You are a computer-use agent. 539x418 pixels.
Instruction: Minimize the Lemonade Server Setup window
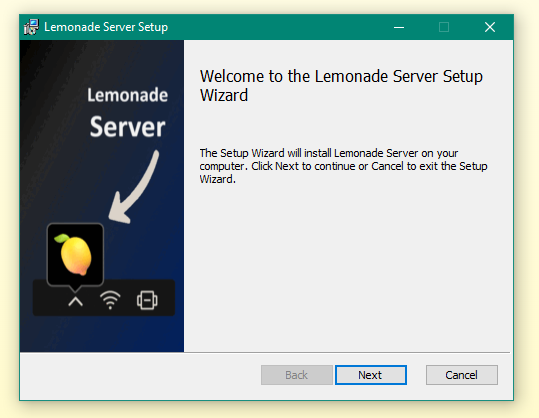(x=399, y=27)
